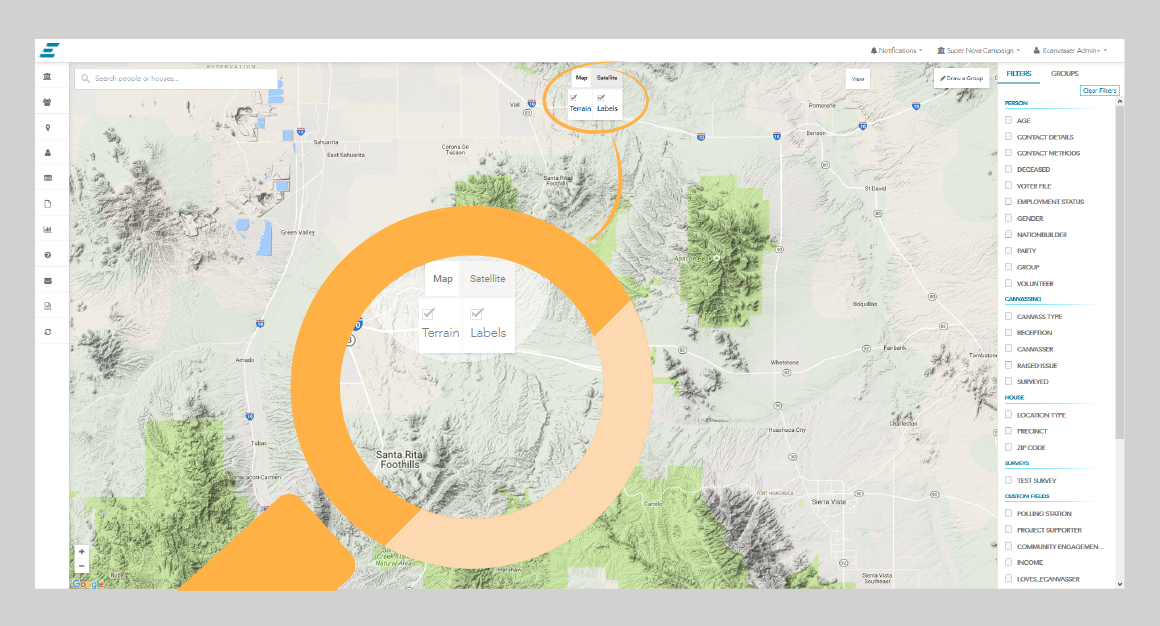
Task: Click the Ecanvasser Admin user icon
Action: pyautogui.click(x=1036, y=50)
